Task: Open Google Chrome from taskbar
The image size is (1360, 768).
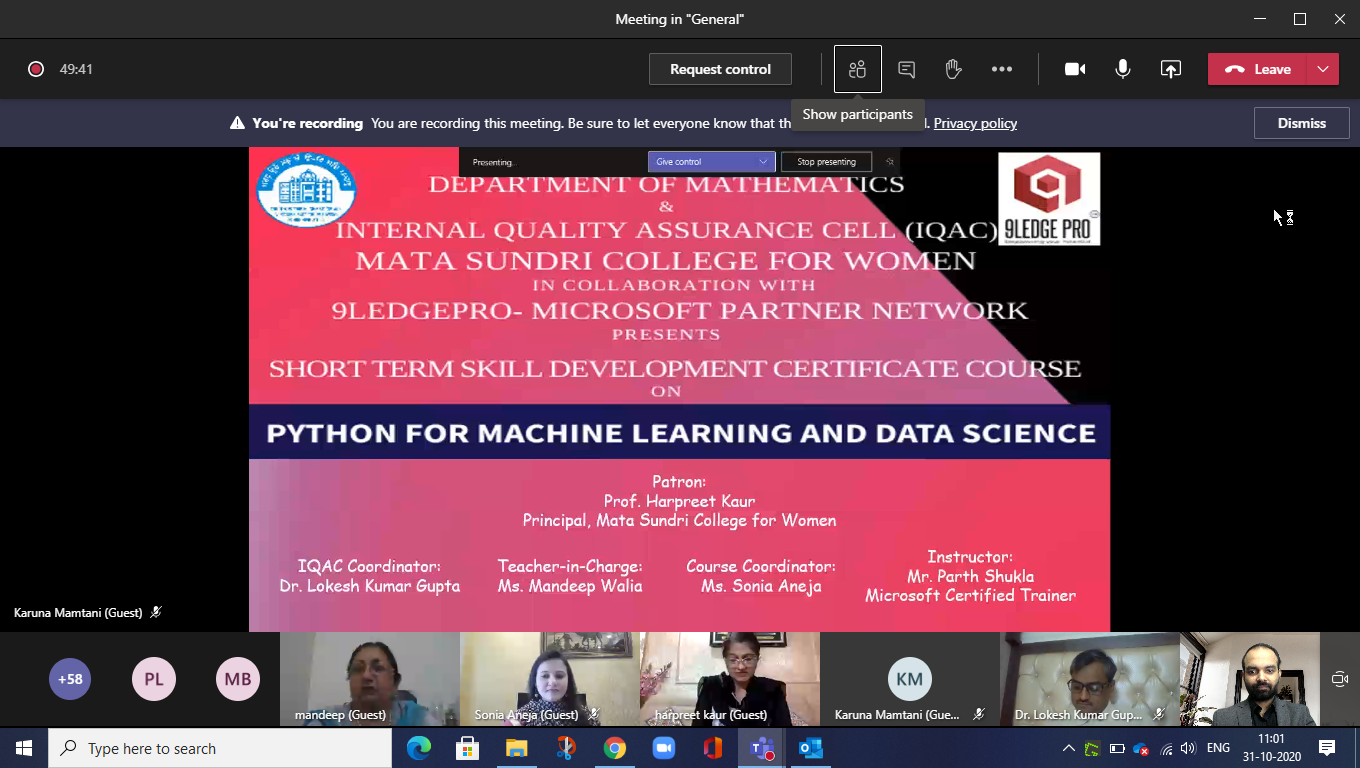Action: pos(614,748)
